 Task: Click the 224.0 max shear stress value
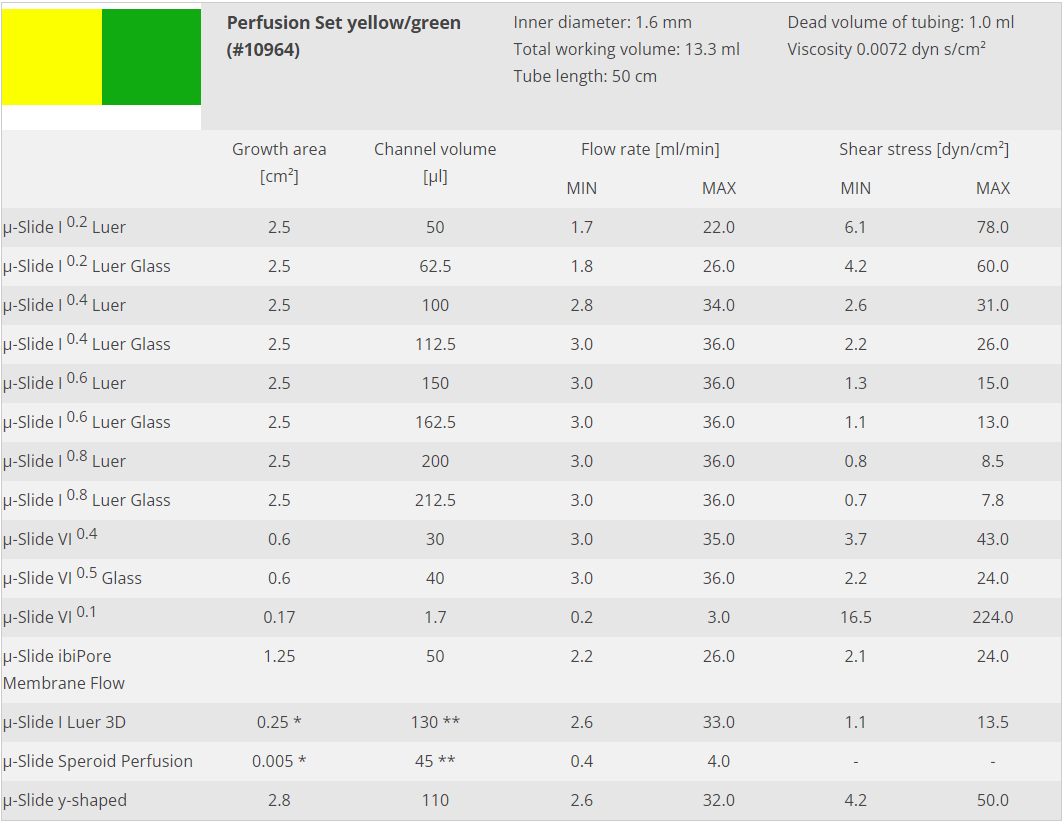pyautogui.click(x=992, y=617)
